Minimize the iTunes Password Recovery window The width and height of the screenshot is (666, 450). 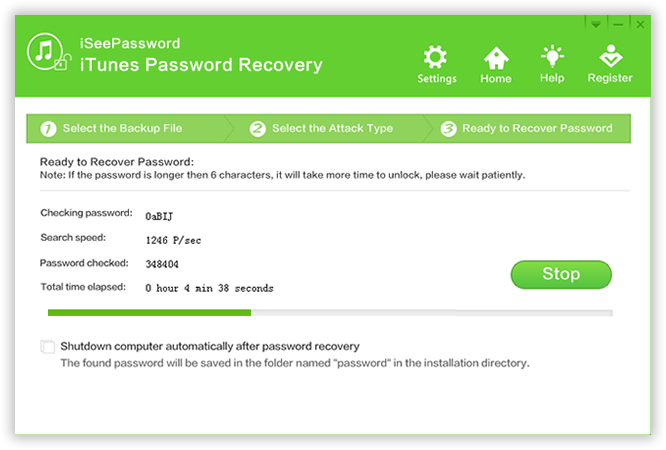pyautogui.click(x=618, y=23)
